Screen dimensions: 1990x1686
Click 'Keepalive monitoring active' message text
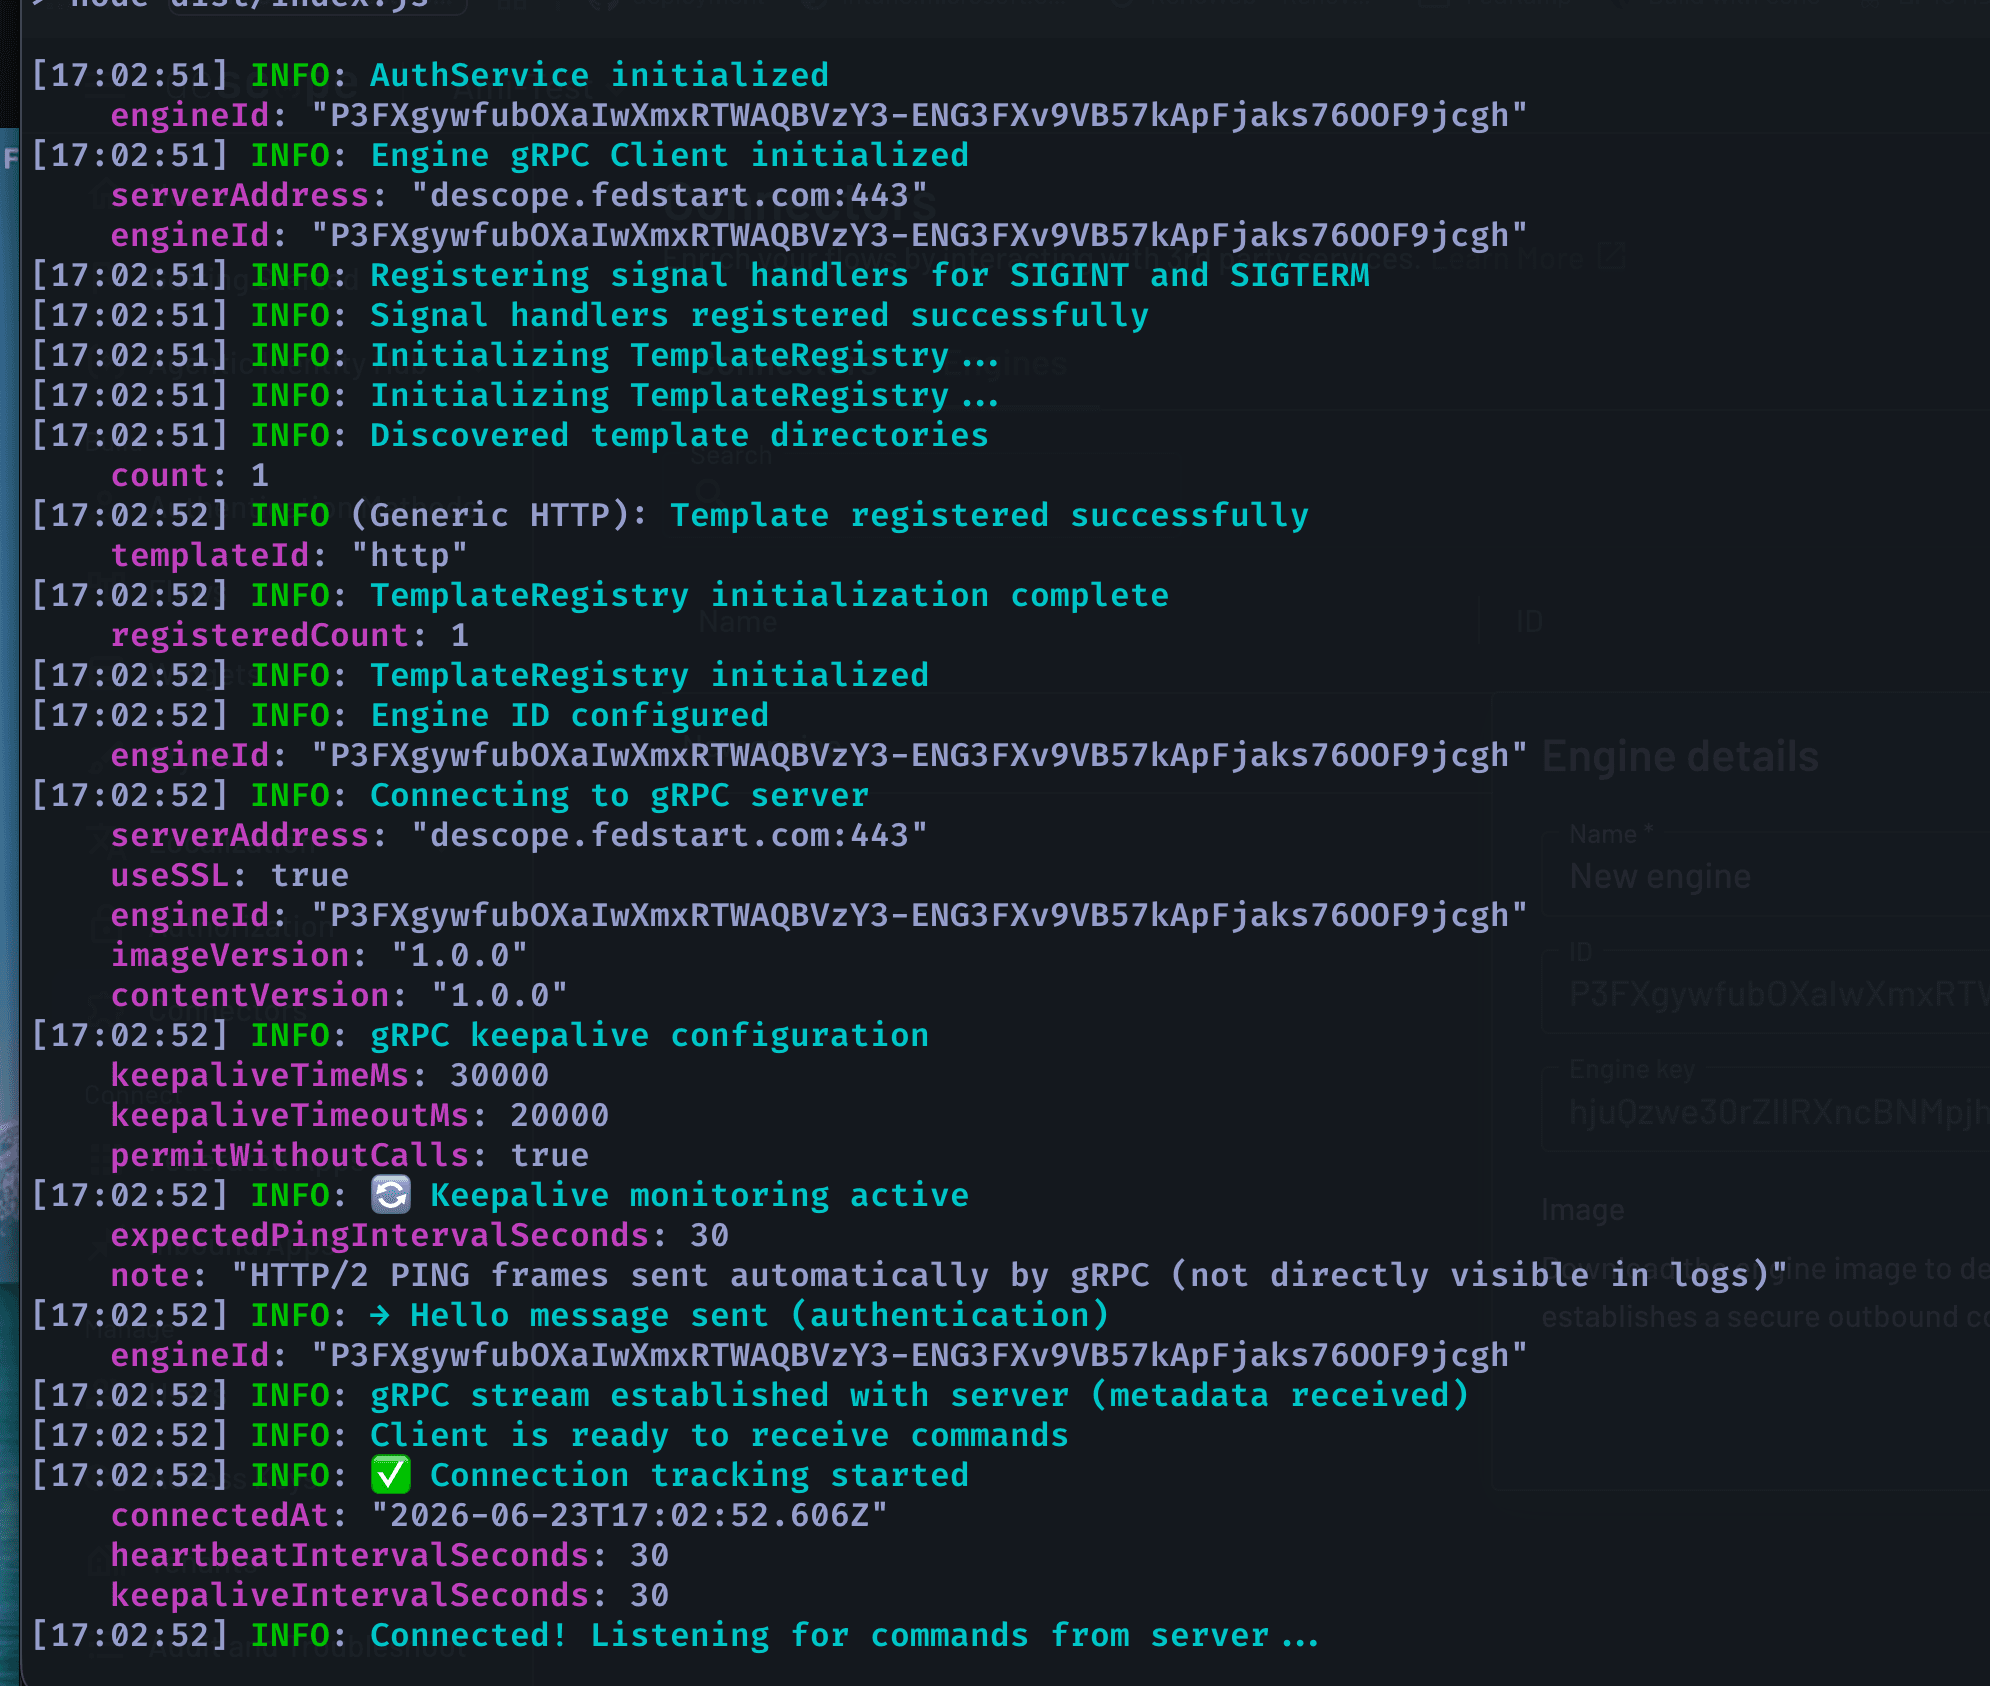tap(699, 1195)
